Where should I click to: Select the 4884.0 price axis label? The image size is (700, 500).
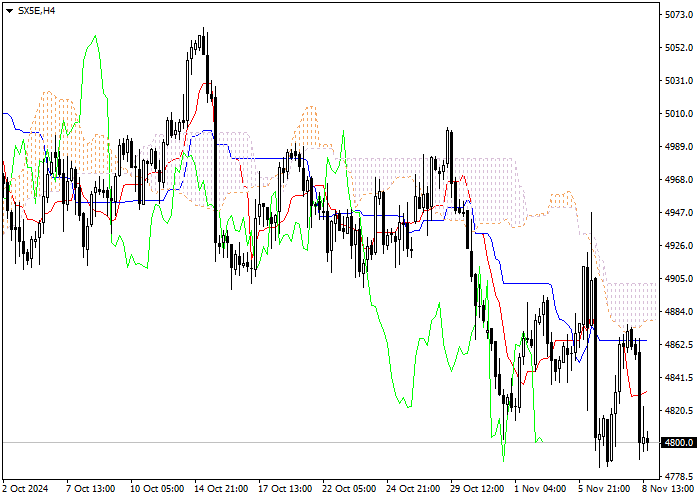click(679, 312)
